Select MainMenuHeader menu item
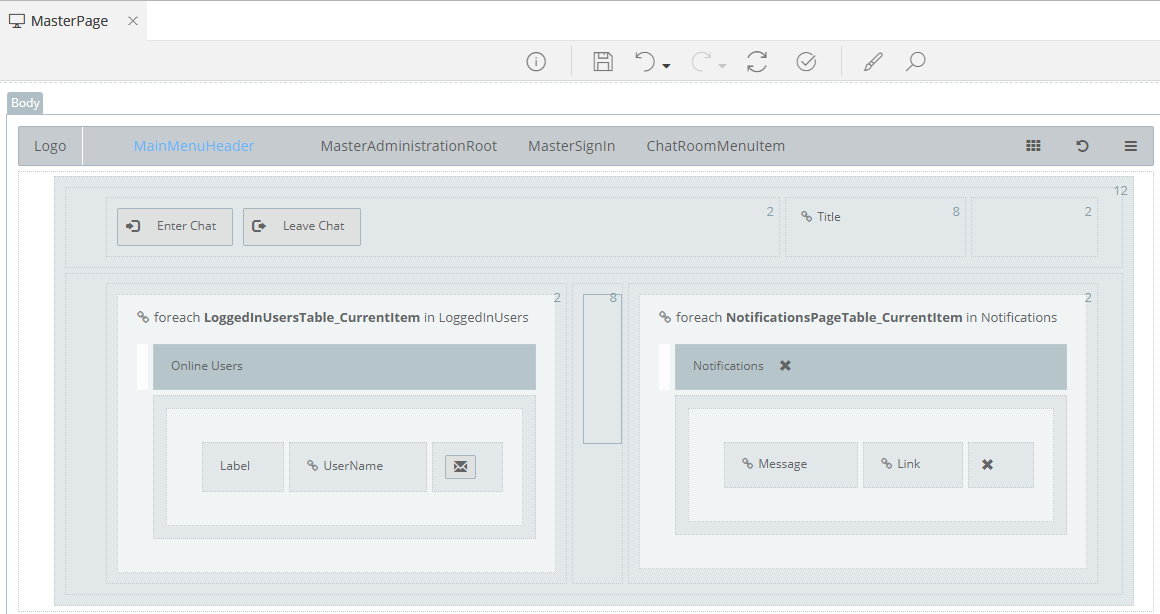This screenshot has width=1160, height=614. click(x=194, y=146)
